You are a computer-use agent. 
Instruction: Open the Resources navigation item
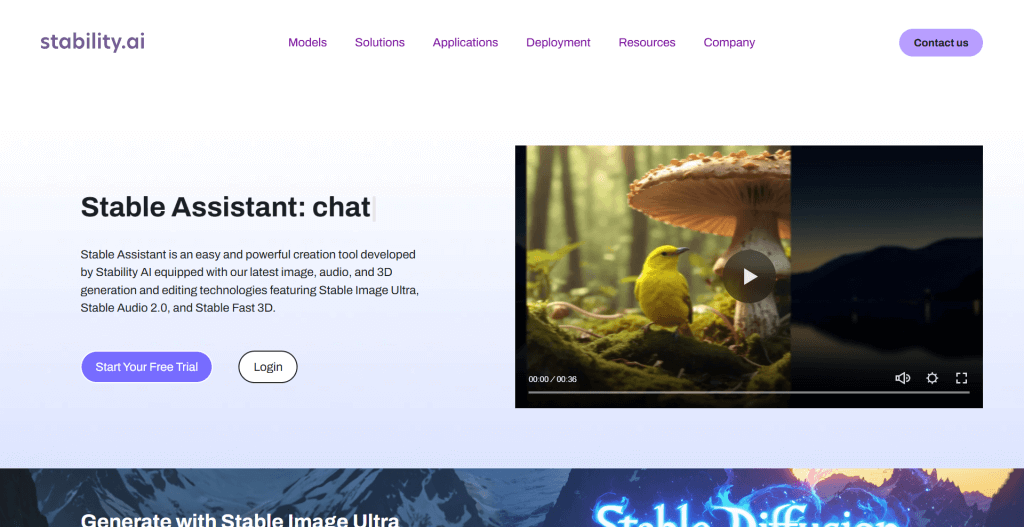(646, 43)
